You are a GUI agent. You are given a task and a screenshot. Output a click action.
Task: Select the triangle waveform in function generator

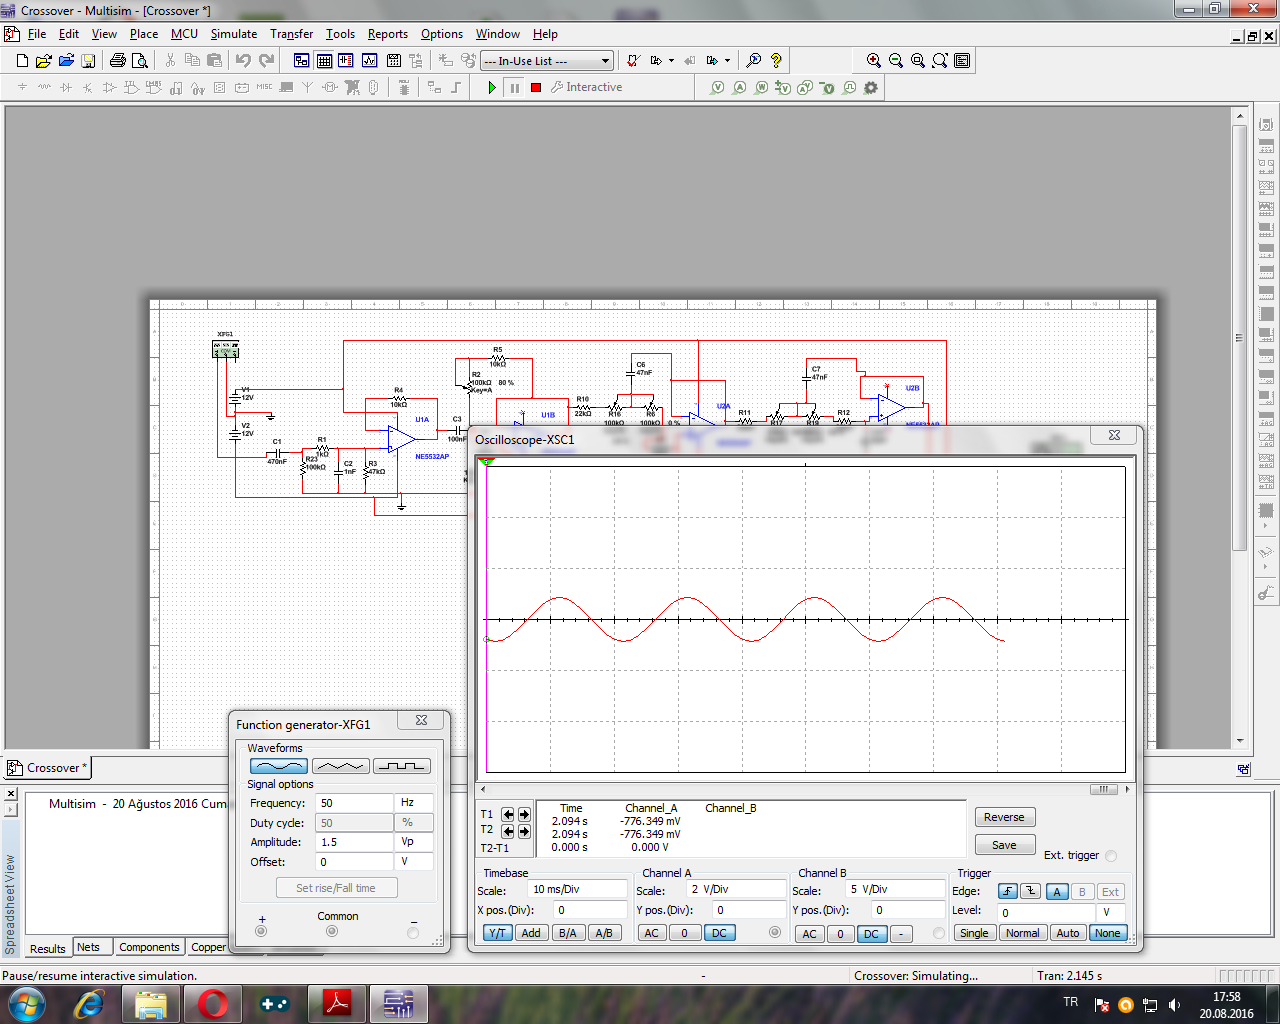(340, 766)
